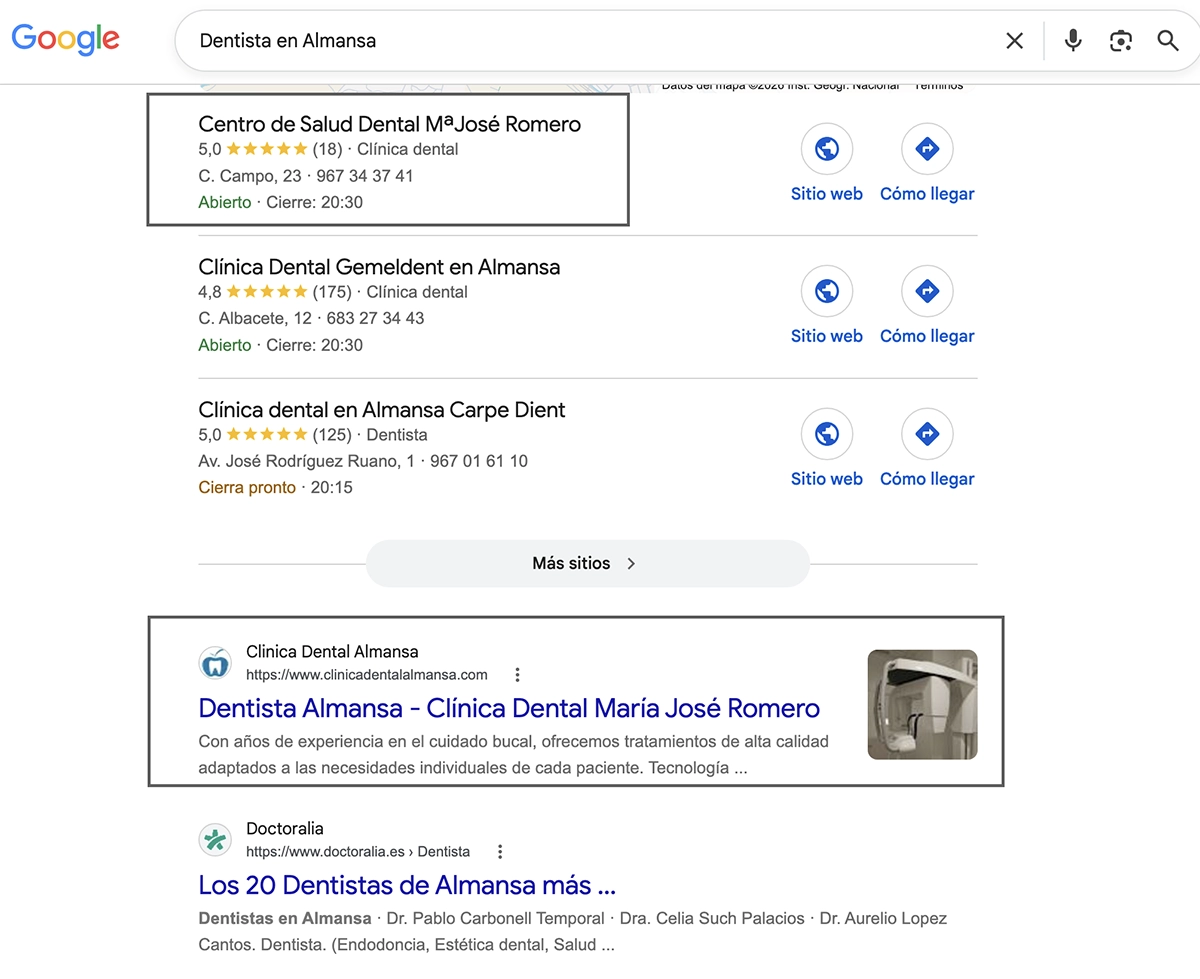The image size is (1200, 979).
Task: Open the three-dot menu for Doctoralia result
Action: pyautogui.click(x=500, y=852)
